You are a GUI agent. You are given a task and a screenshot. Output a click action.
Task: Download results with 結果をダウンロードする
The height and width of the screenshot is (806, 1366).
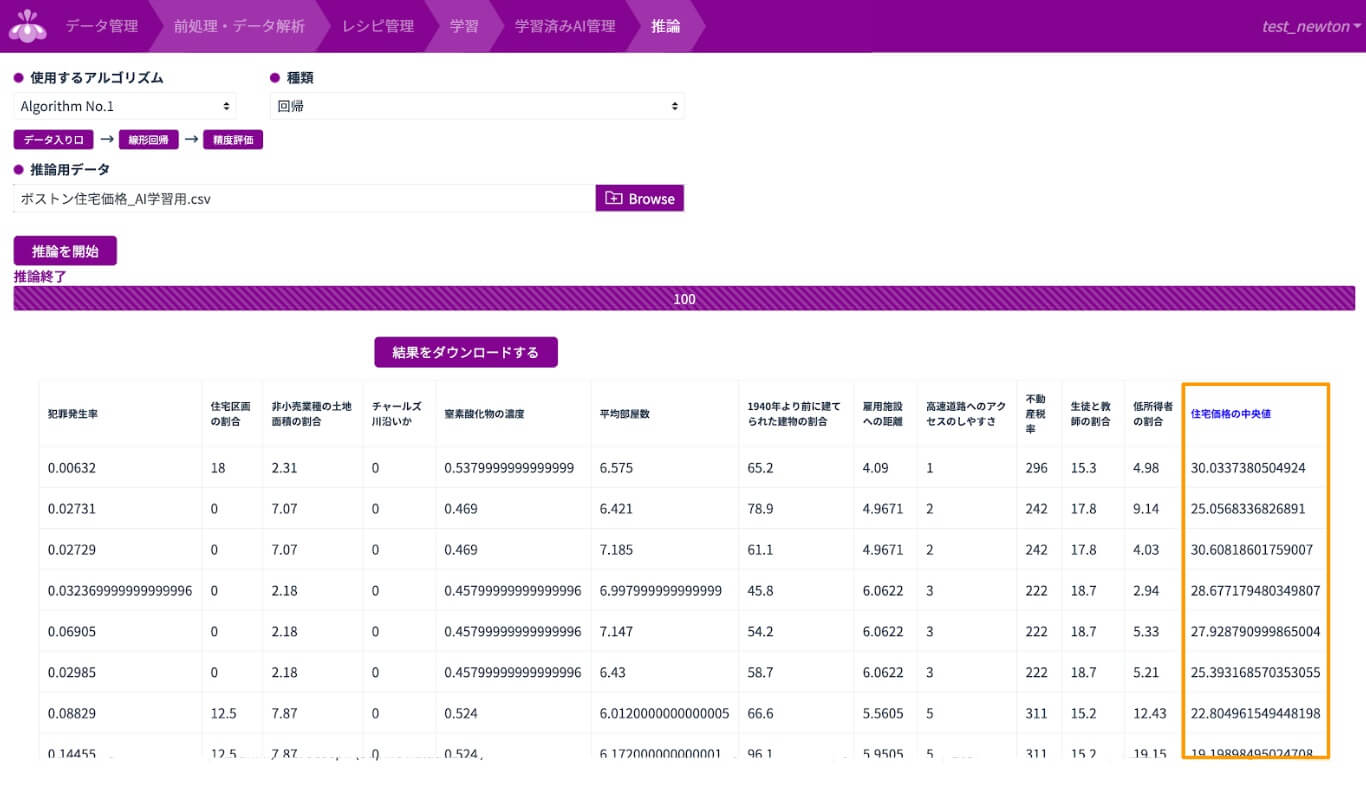tap(466, 352)
